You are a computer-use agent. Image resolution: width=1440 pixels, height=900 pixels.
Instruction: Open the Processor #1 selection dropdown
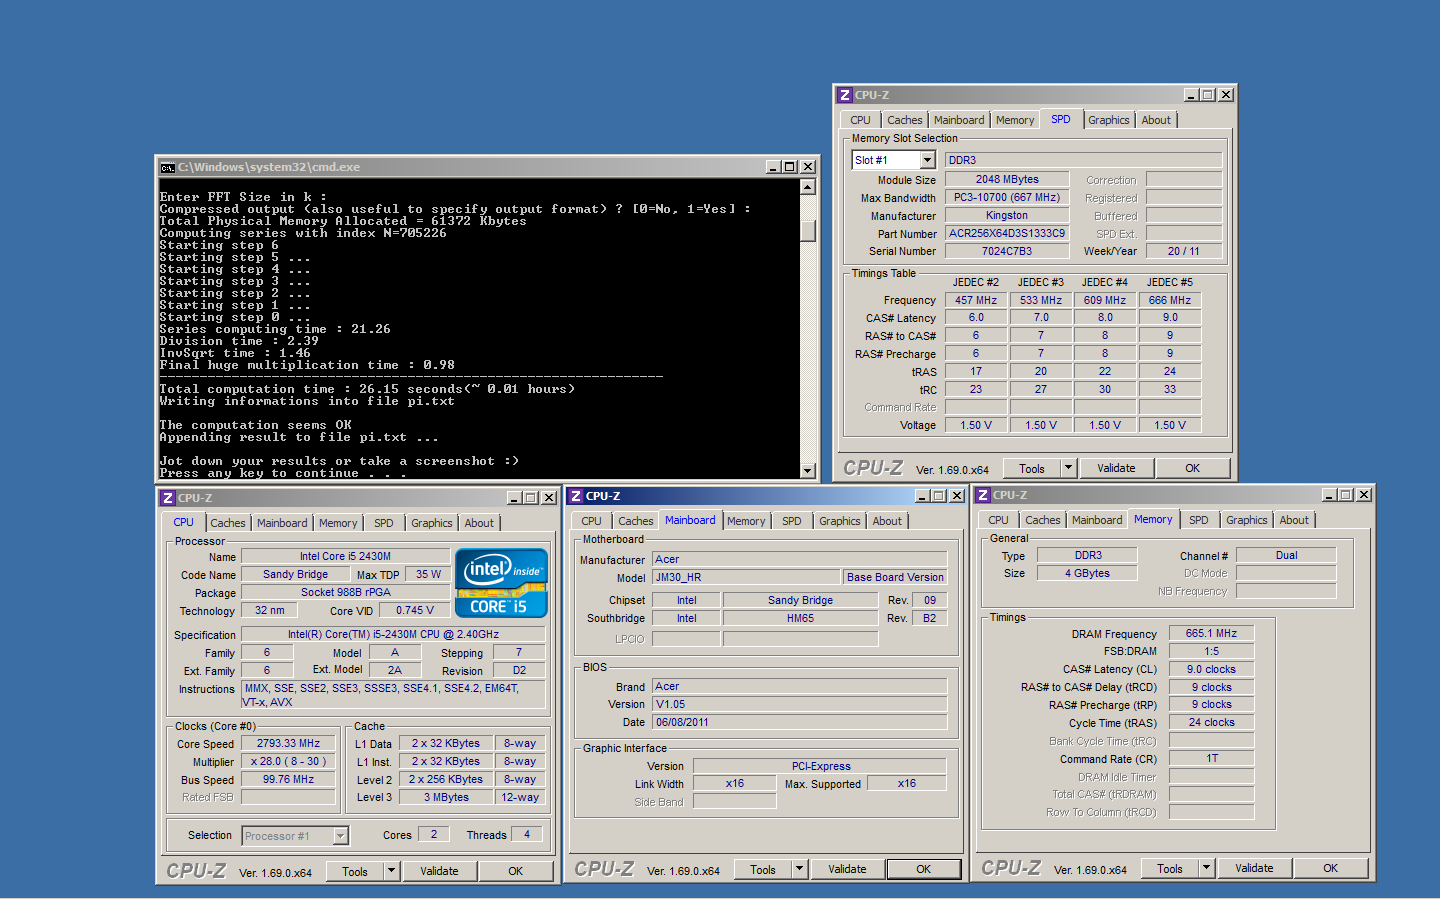[x=340, y=836]
